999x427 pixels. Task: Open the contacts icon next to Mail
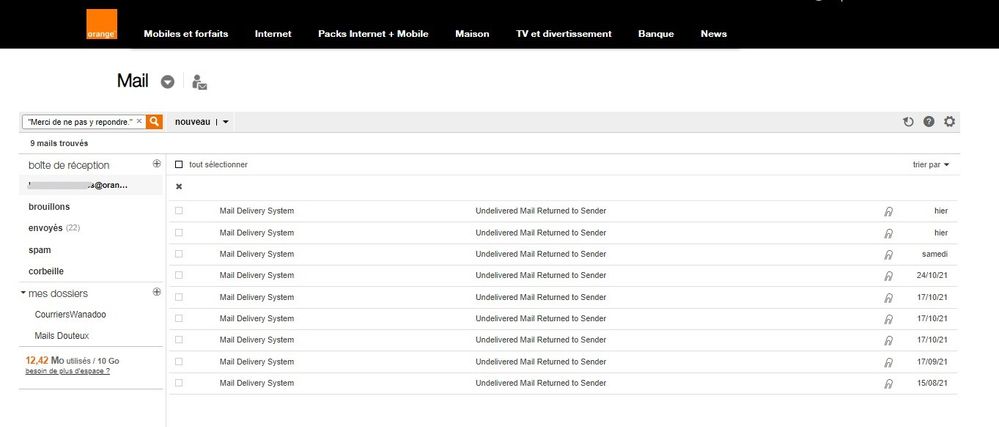click(x=199, y=82)
